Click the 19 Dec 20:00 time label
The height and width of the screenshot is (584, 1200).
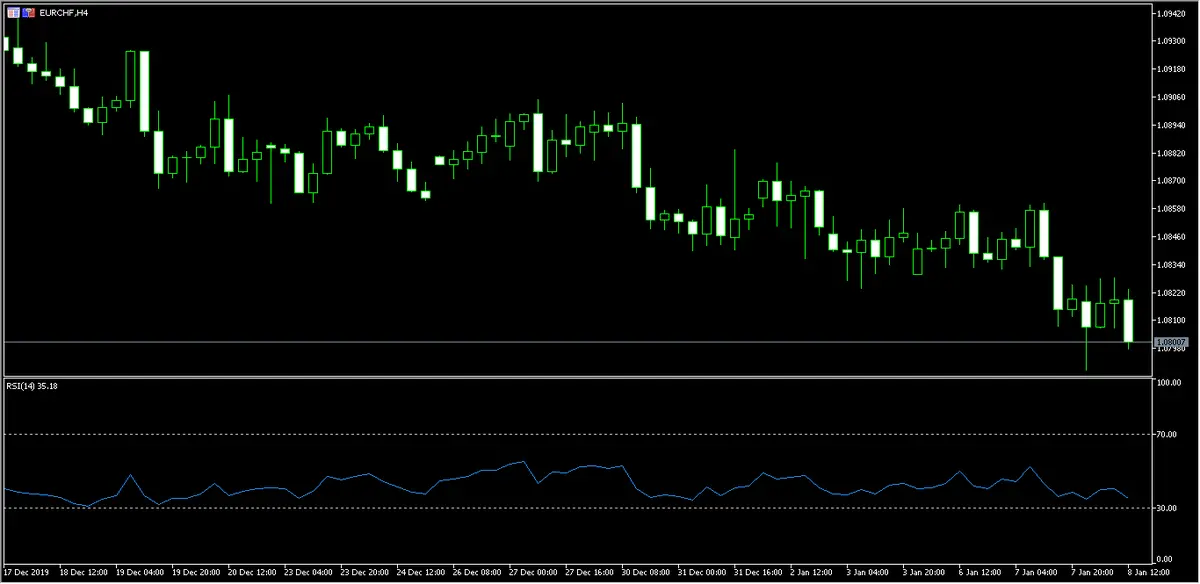[x=195, y=573]
